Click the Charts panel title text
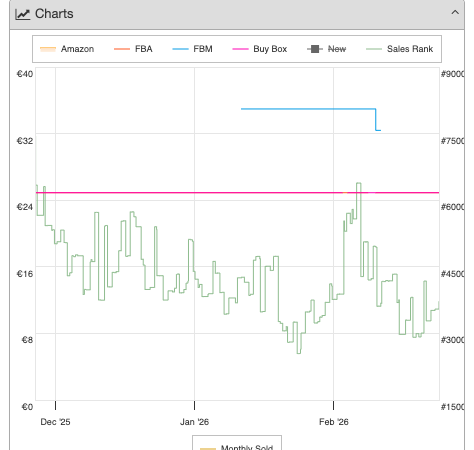 54,14
